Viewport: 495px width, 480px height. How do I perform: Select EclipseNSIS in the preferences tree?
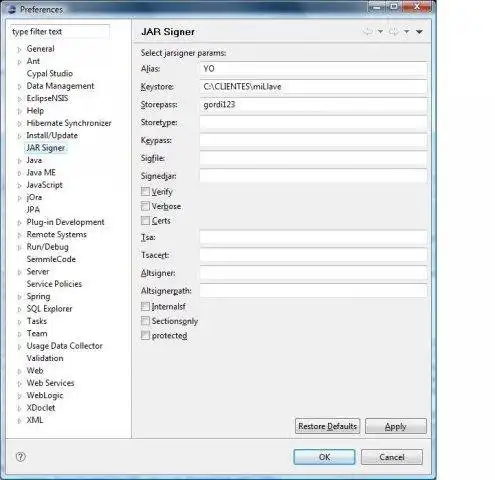point(47,98)
